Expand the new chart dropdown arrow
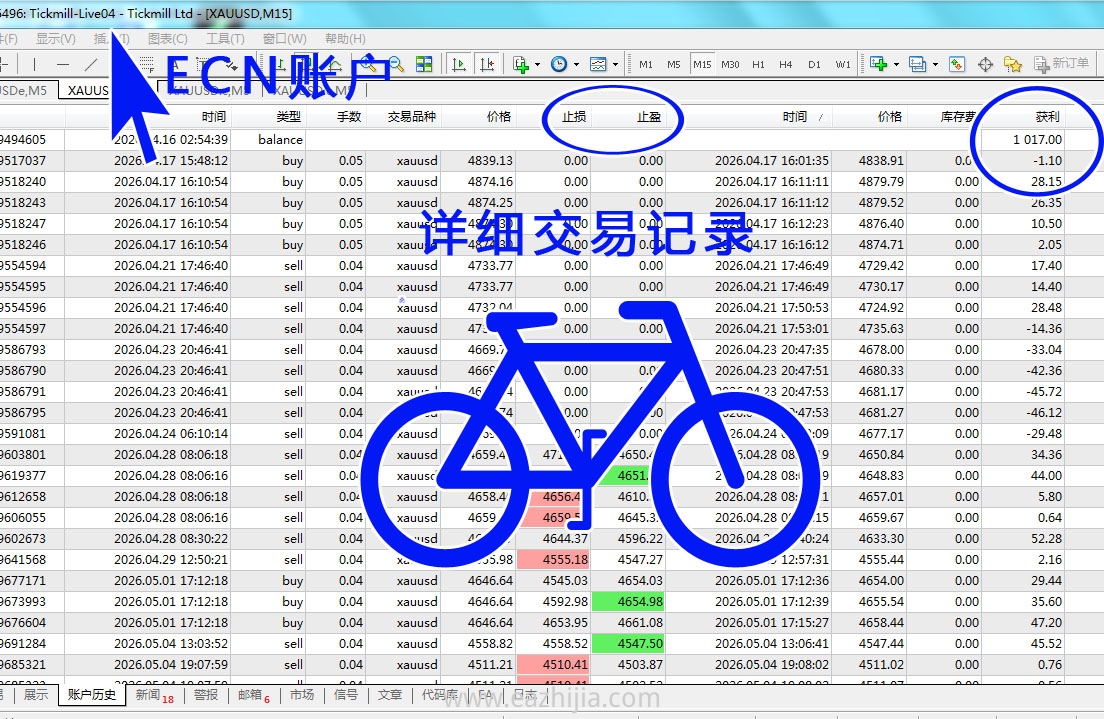This screenshot has height=719, width=1104. pos(896,64)
